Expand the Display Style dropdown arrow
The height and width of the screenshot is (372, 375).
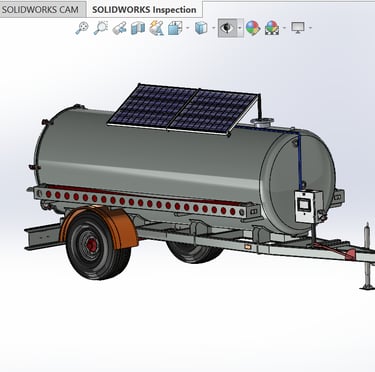pyautogui.click(x=214, y=28)
